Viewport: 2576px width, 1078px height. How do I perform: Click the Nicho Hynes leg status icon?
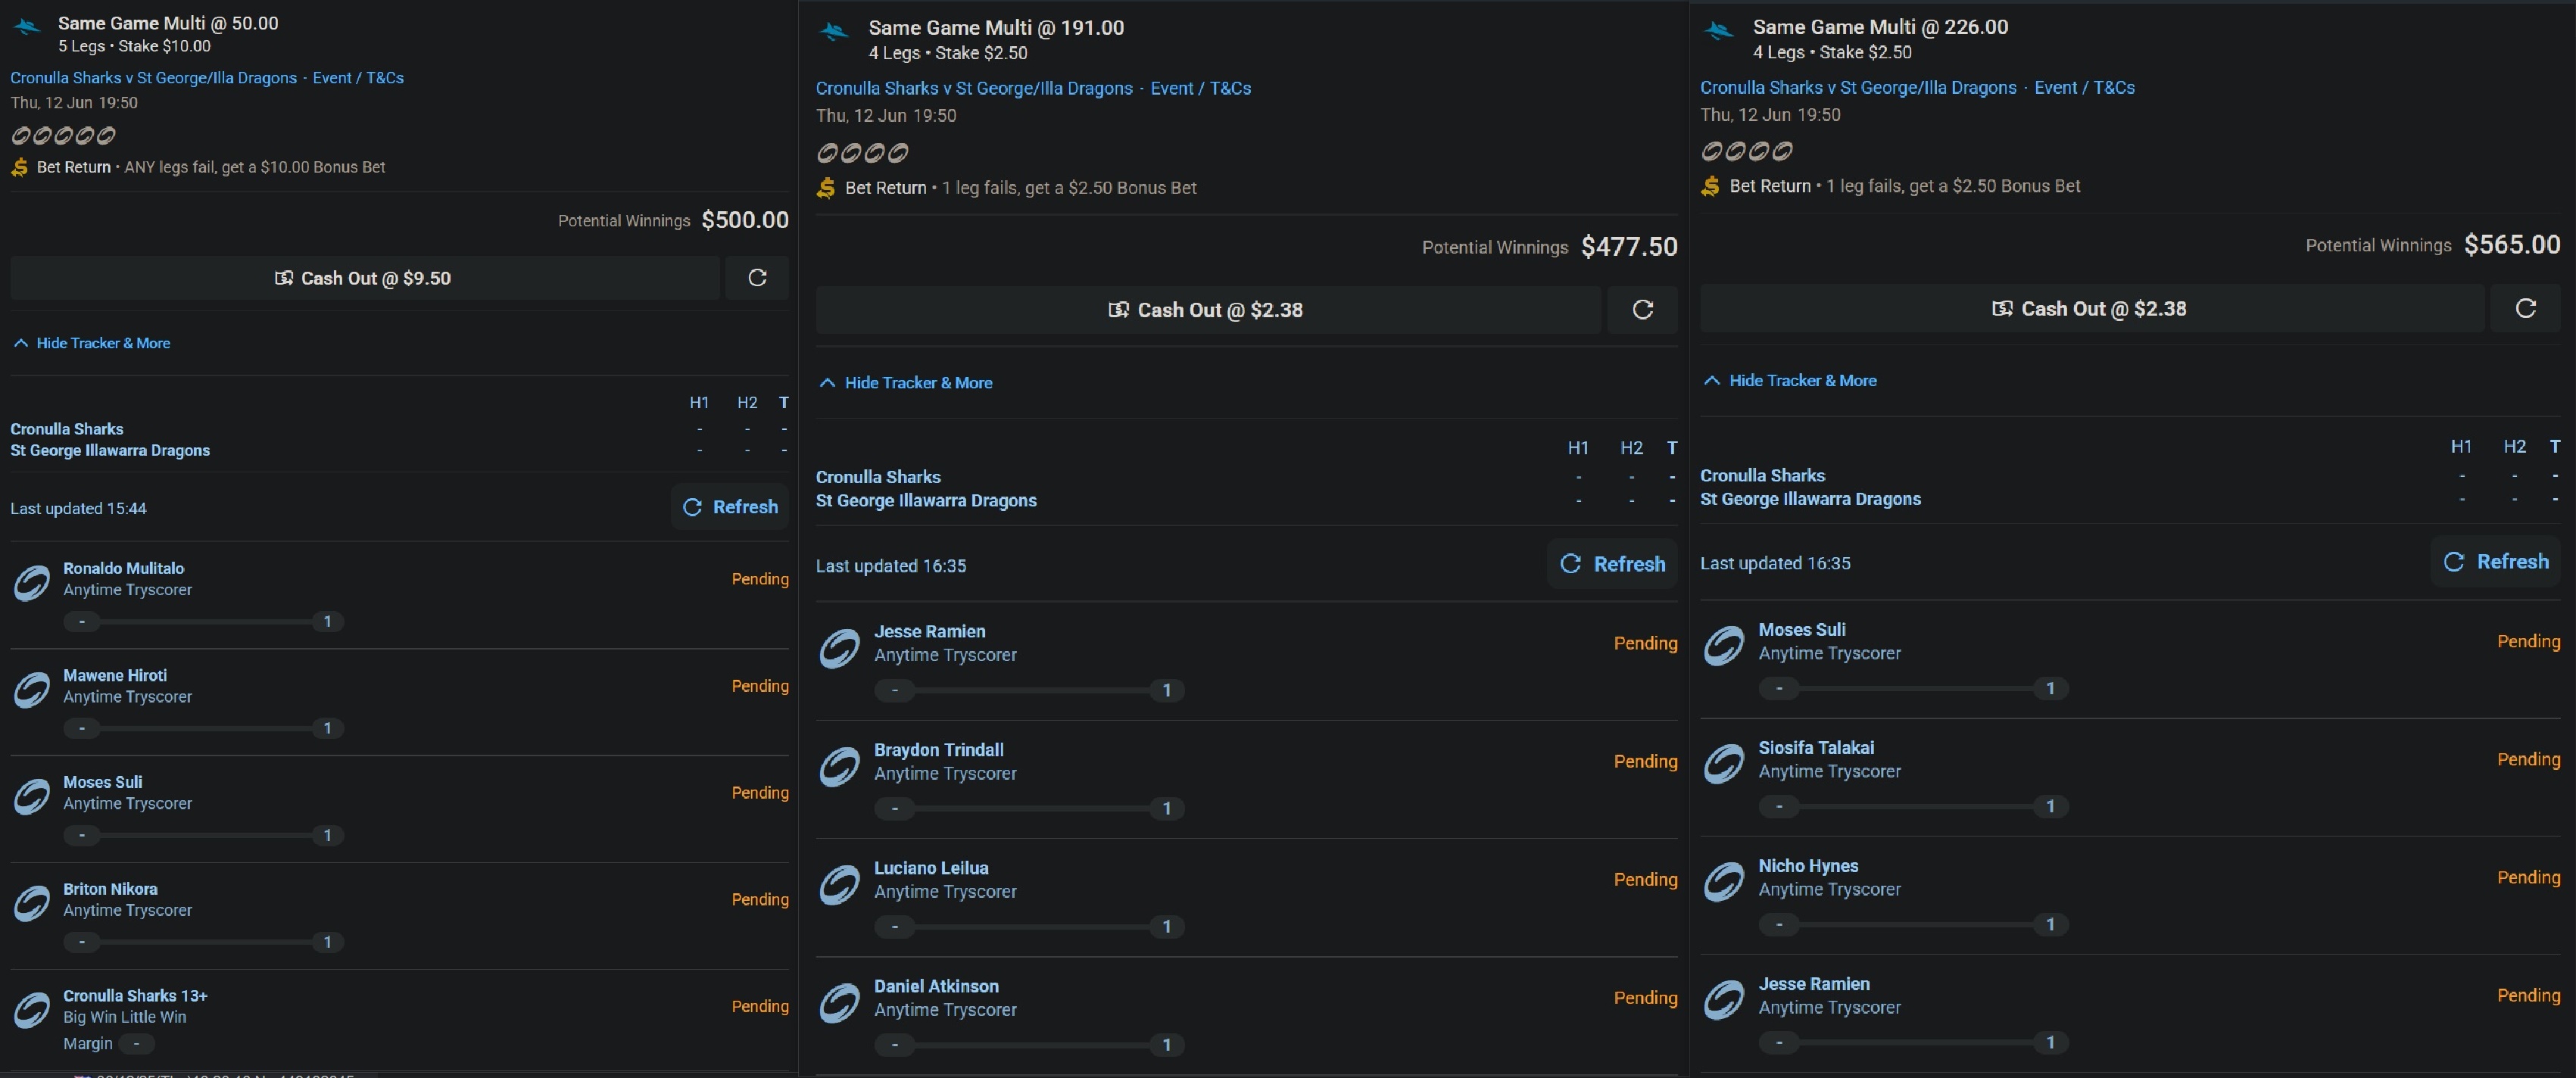coord(1724,882)
